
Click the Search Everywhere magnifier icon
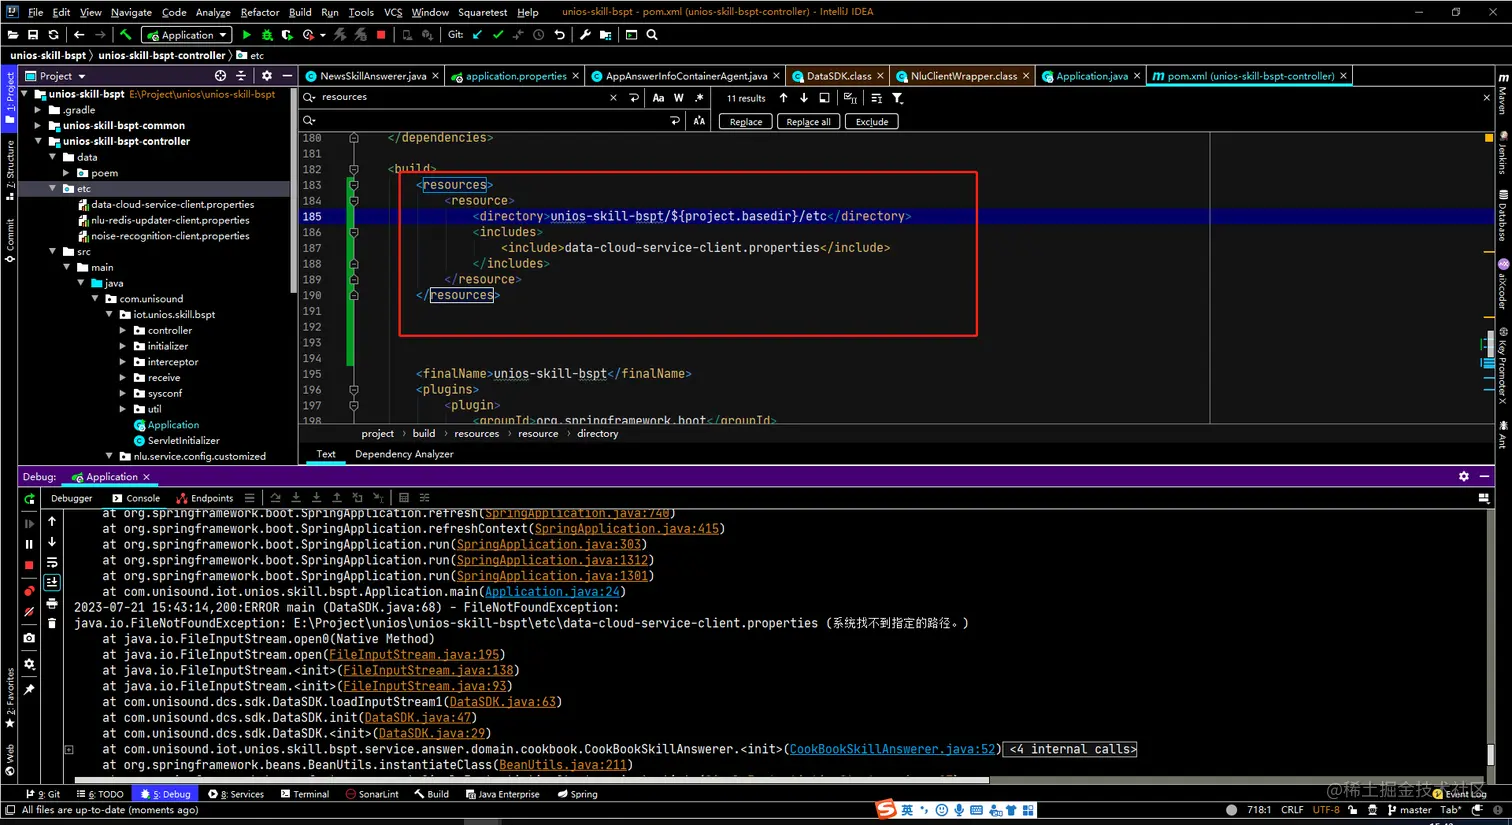(652, 35)
